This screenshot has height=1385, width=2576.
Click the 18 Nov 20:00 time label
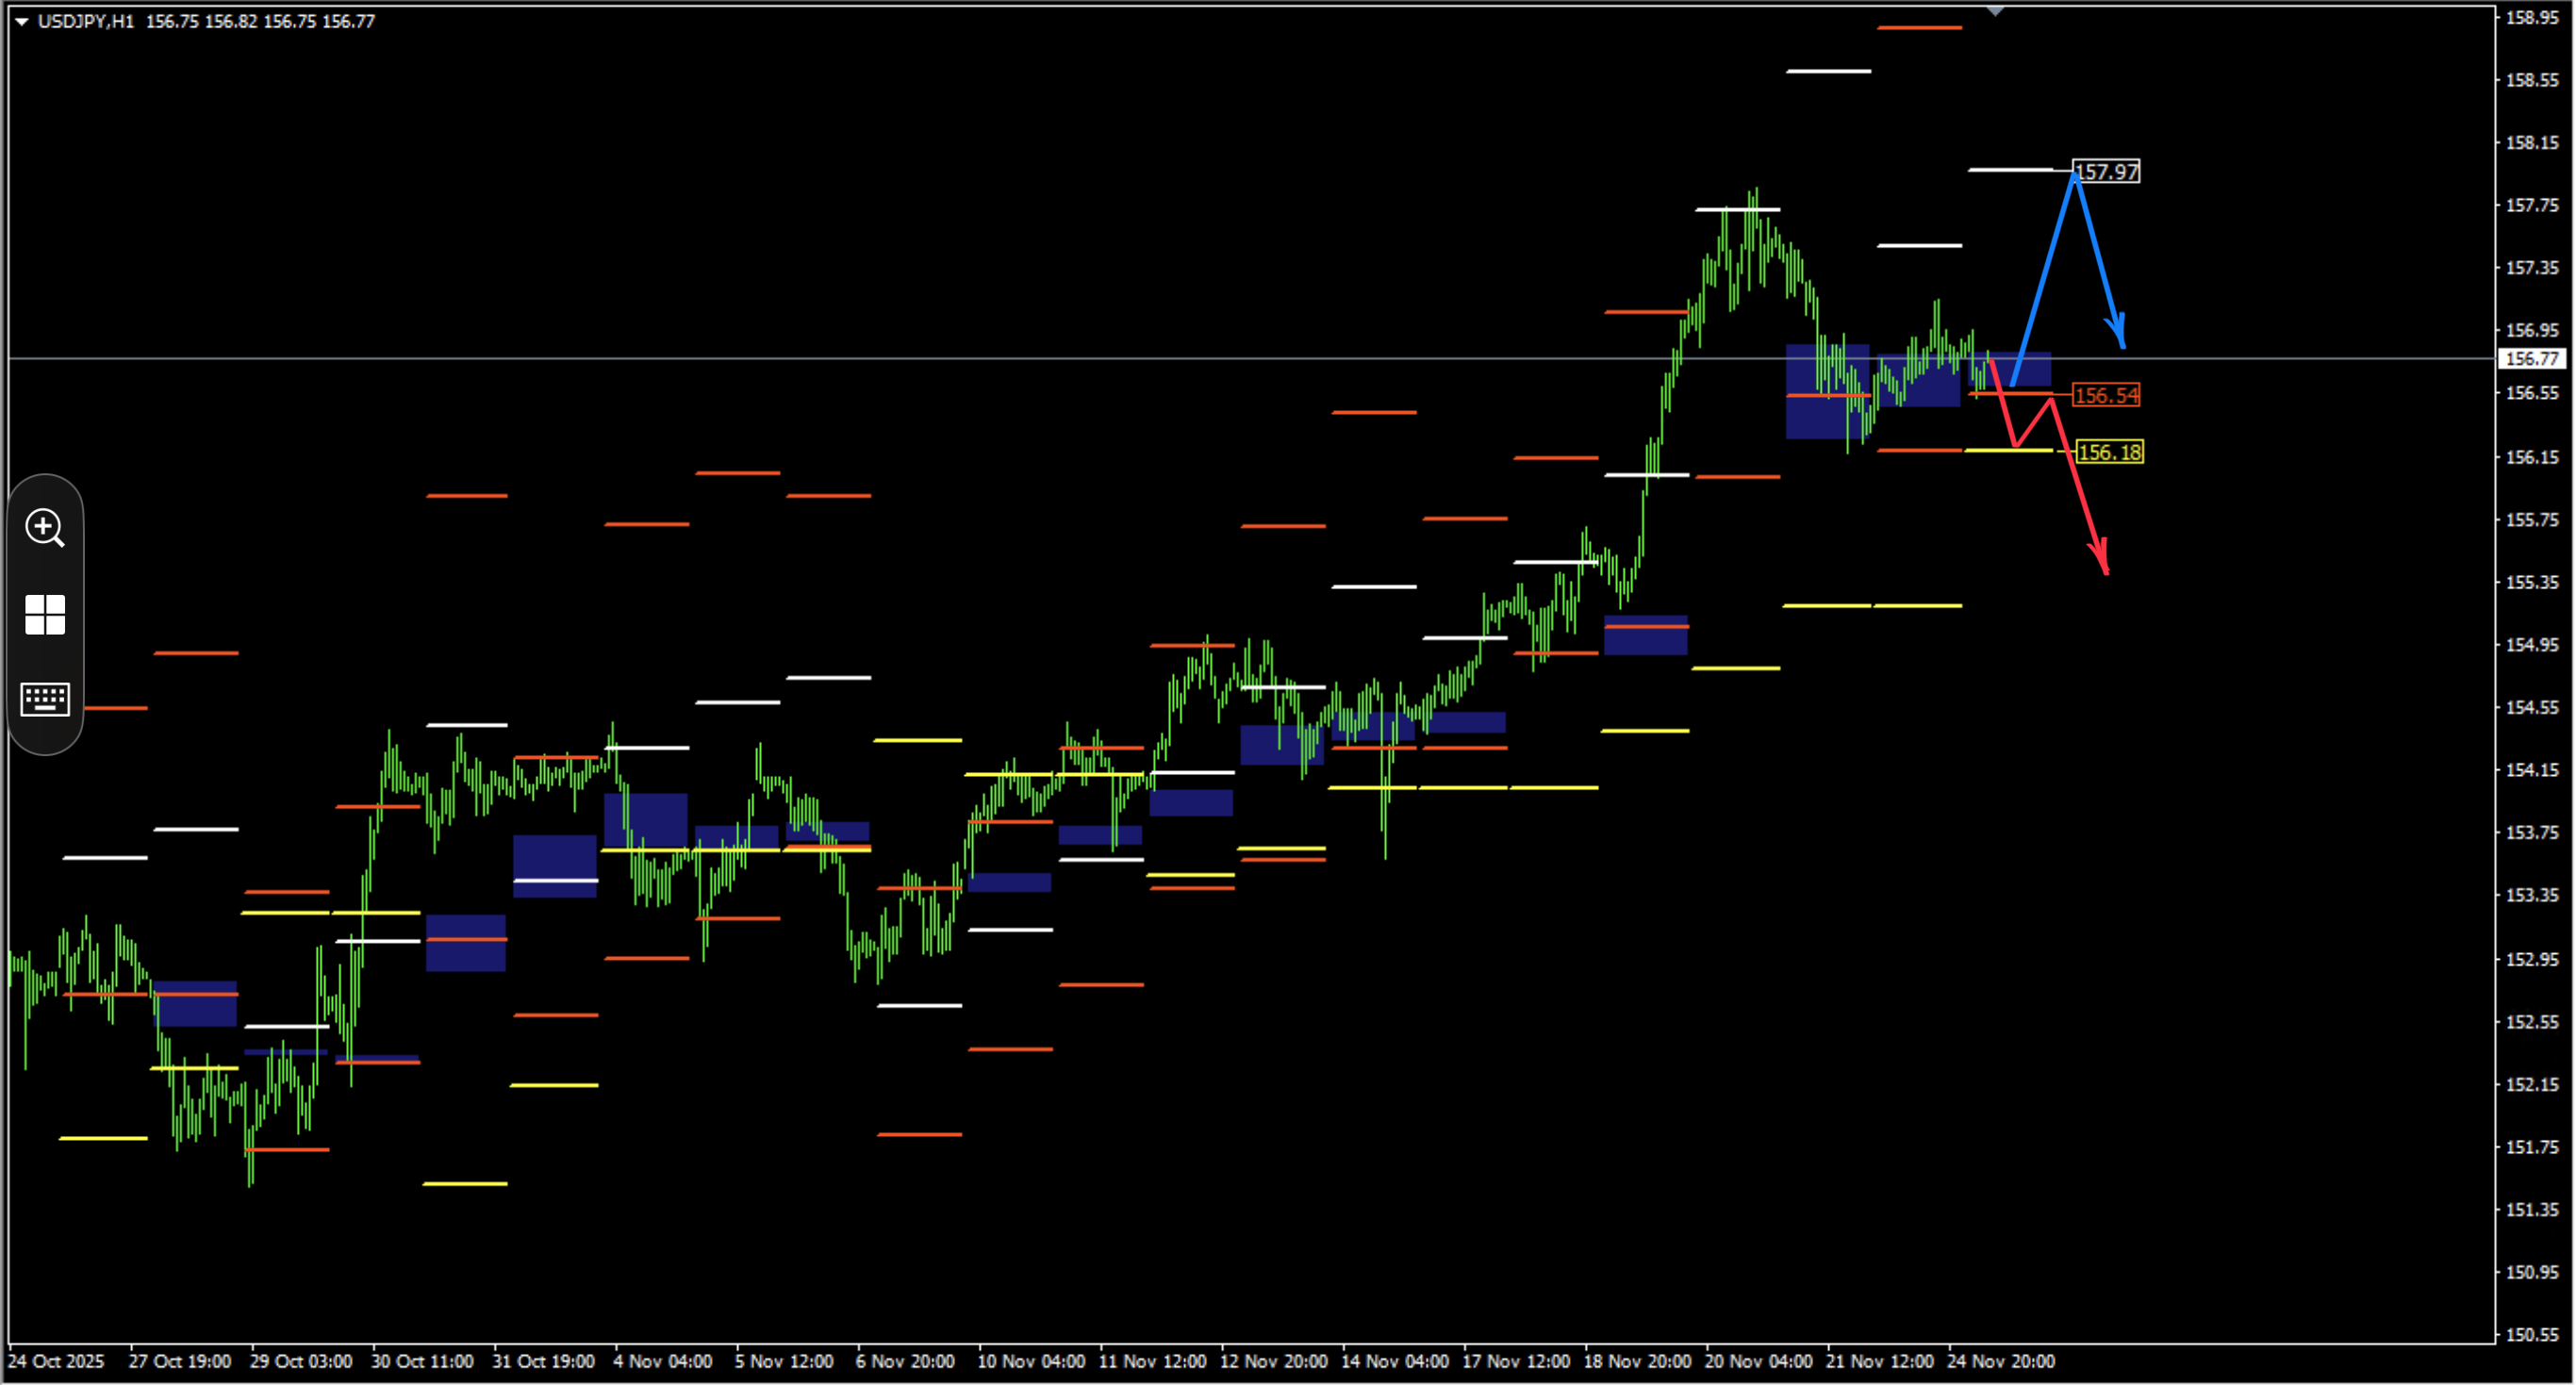click(x=1637, y=1361)
